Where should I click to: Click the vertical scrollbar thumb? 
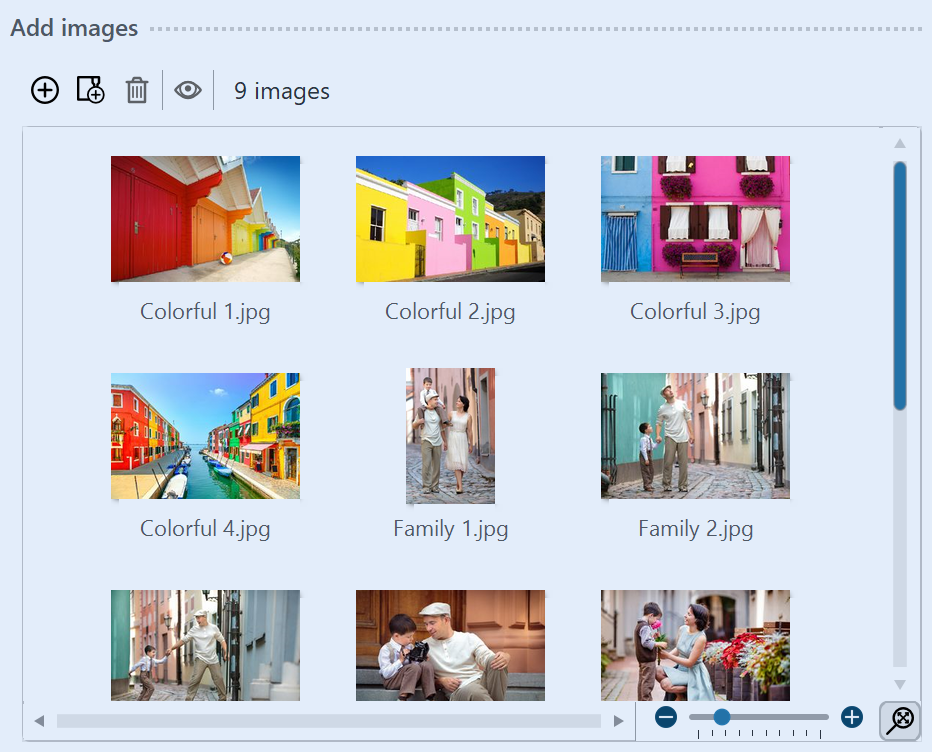pos(900,285)
